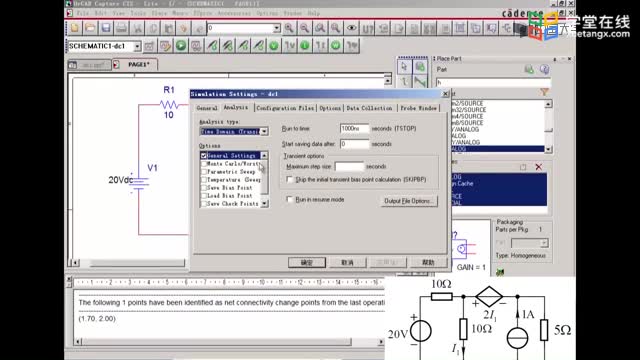
Task: Click the Cut scissors toolbar icon
Action: tap(138, 28)
